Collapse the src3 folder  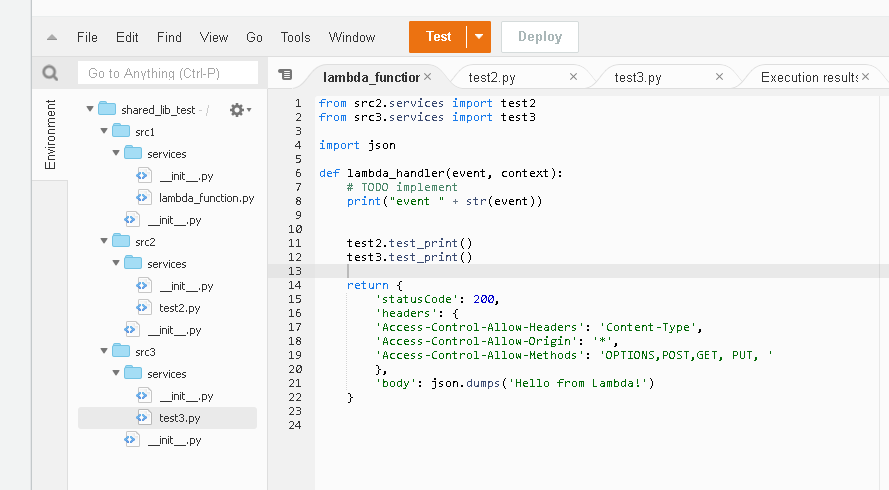(x=102, y=352)
